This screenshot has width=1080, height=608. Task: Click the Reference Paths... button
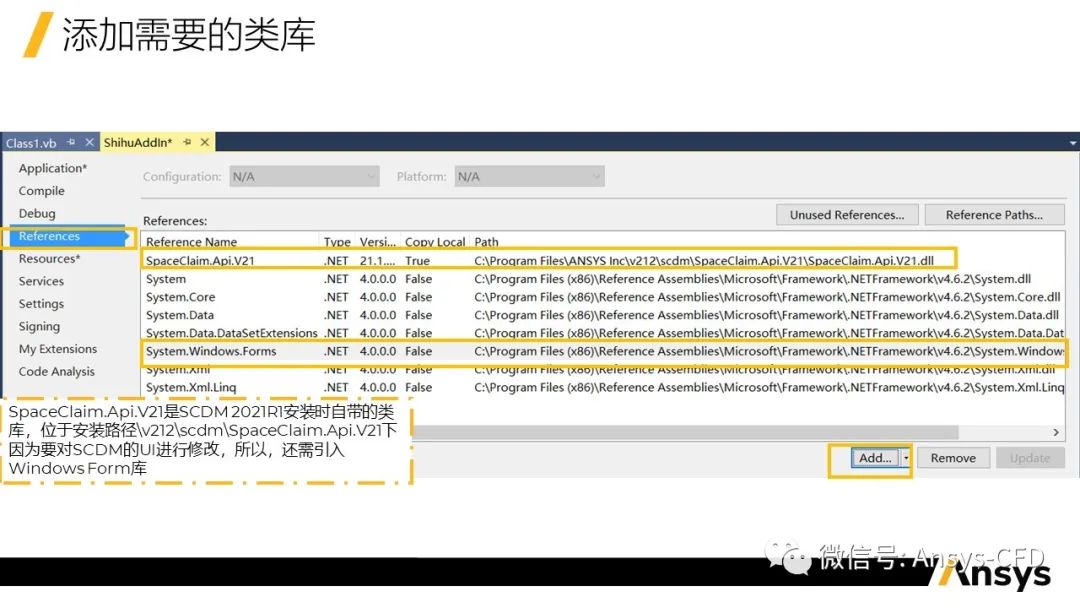[994, 215]
